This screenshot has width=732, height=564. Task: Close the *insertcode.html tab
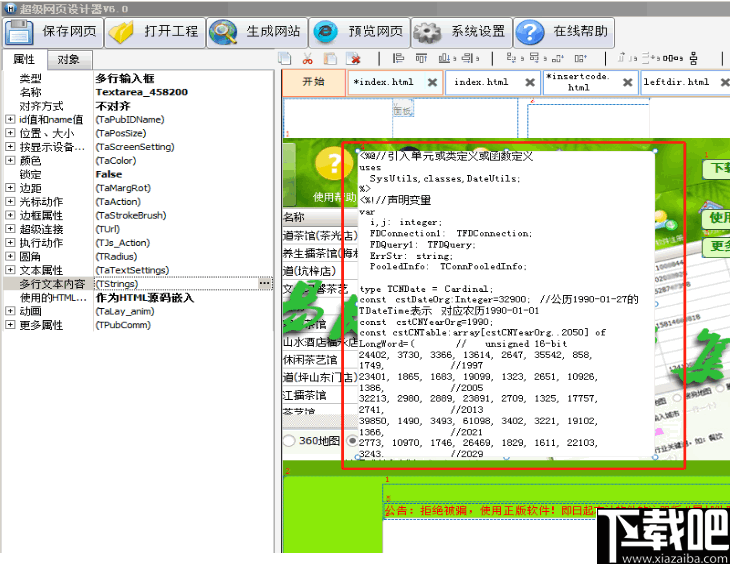click(x=628, y=83)
